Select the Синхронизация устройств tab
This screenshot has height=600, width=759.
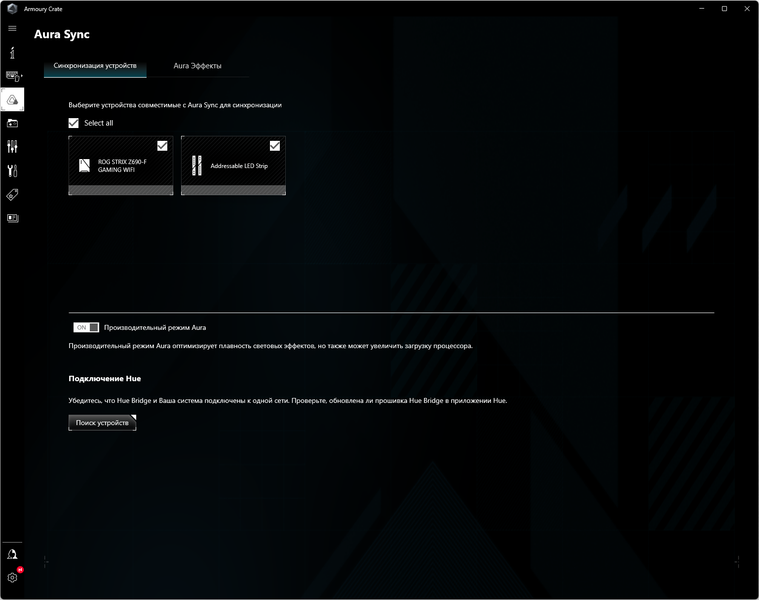coord(95,66)
